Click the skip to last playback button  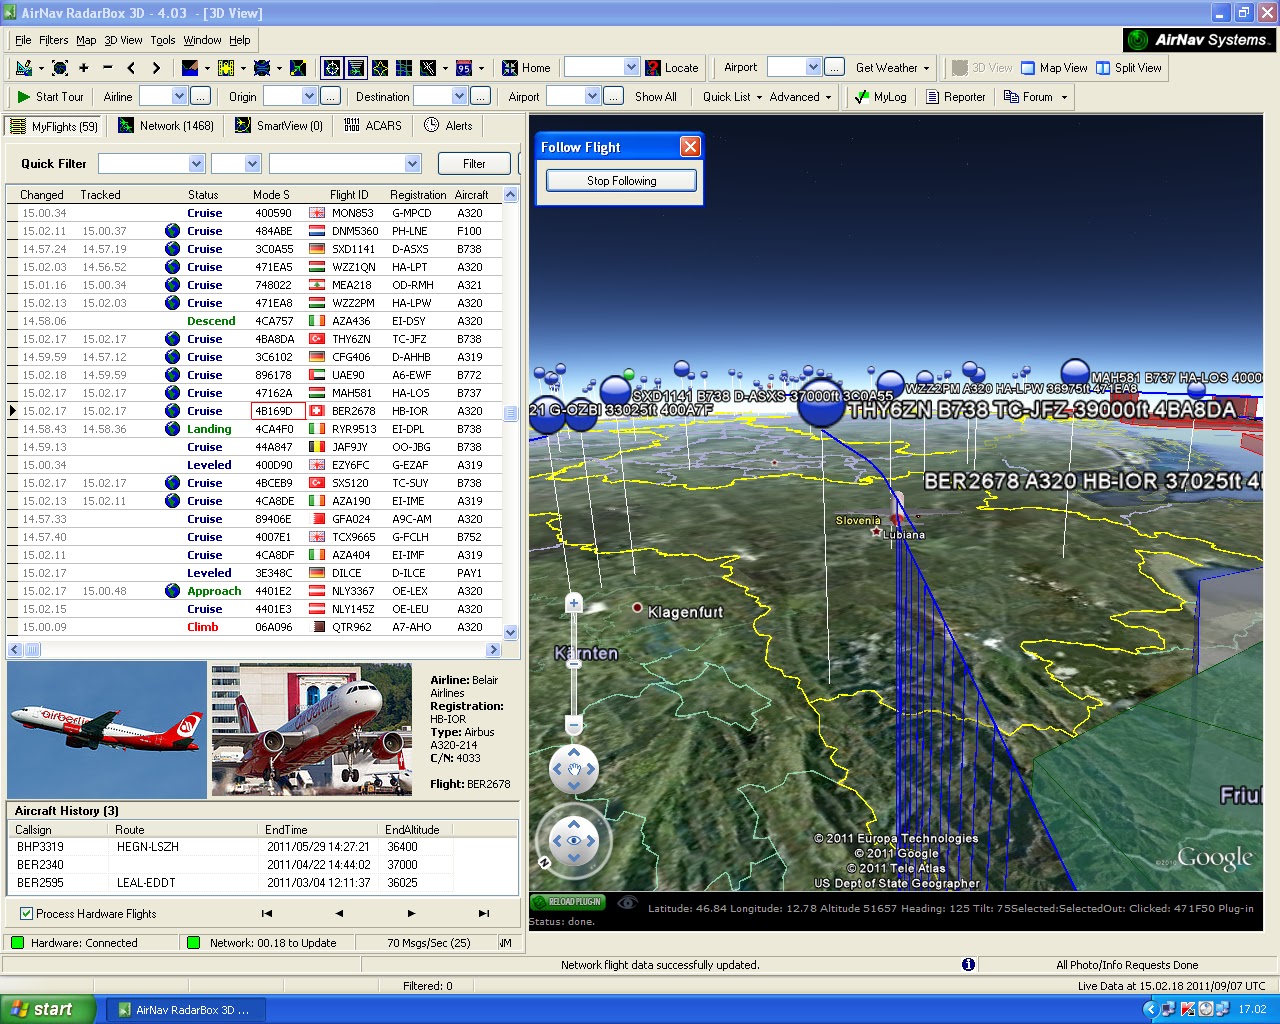[484, 913]
